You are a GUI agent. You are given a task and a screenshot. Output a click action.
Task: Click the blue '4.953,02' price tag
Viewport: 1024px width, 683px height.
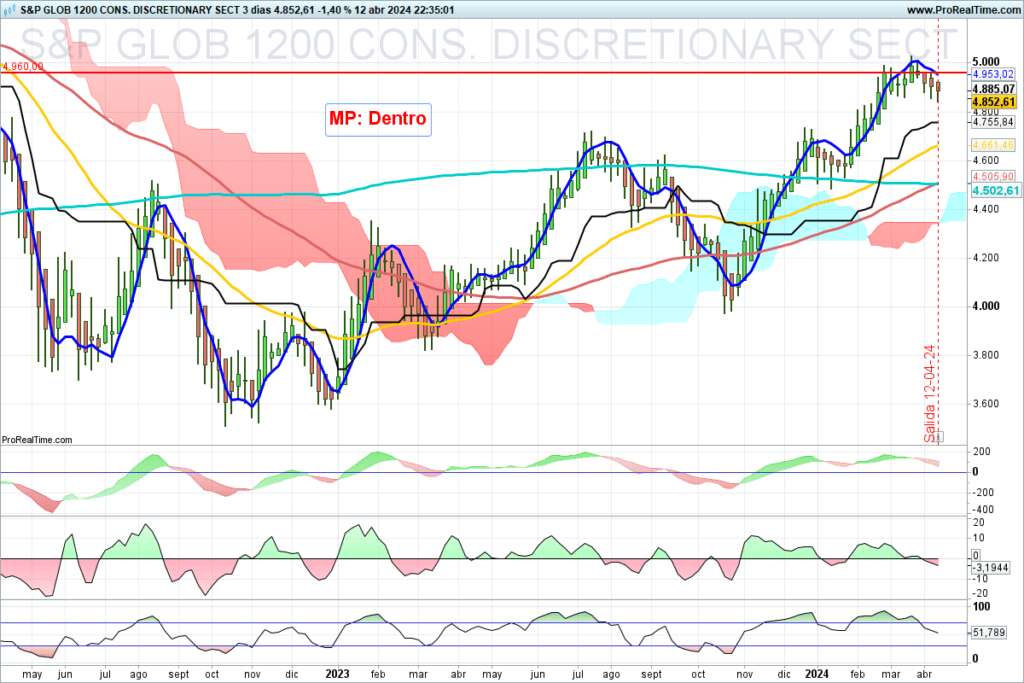click(993, 74)
